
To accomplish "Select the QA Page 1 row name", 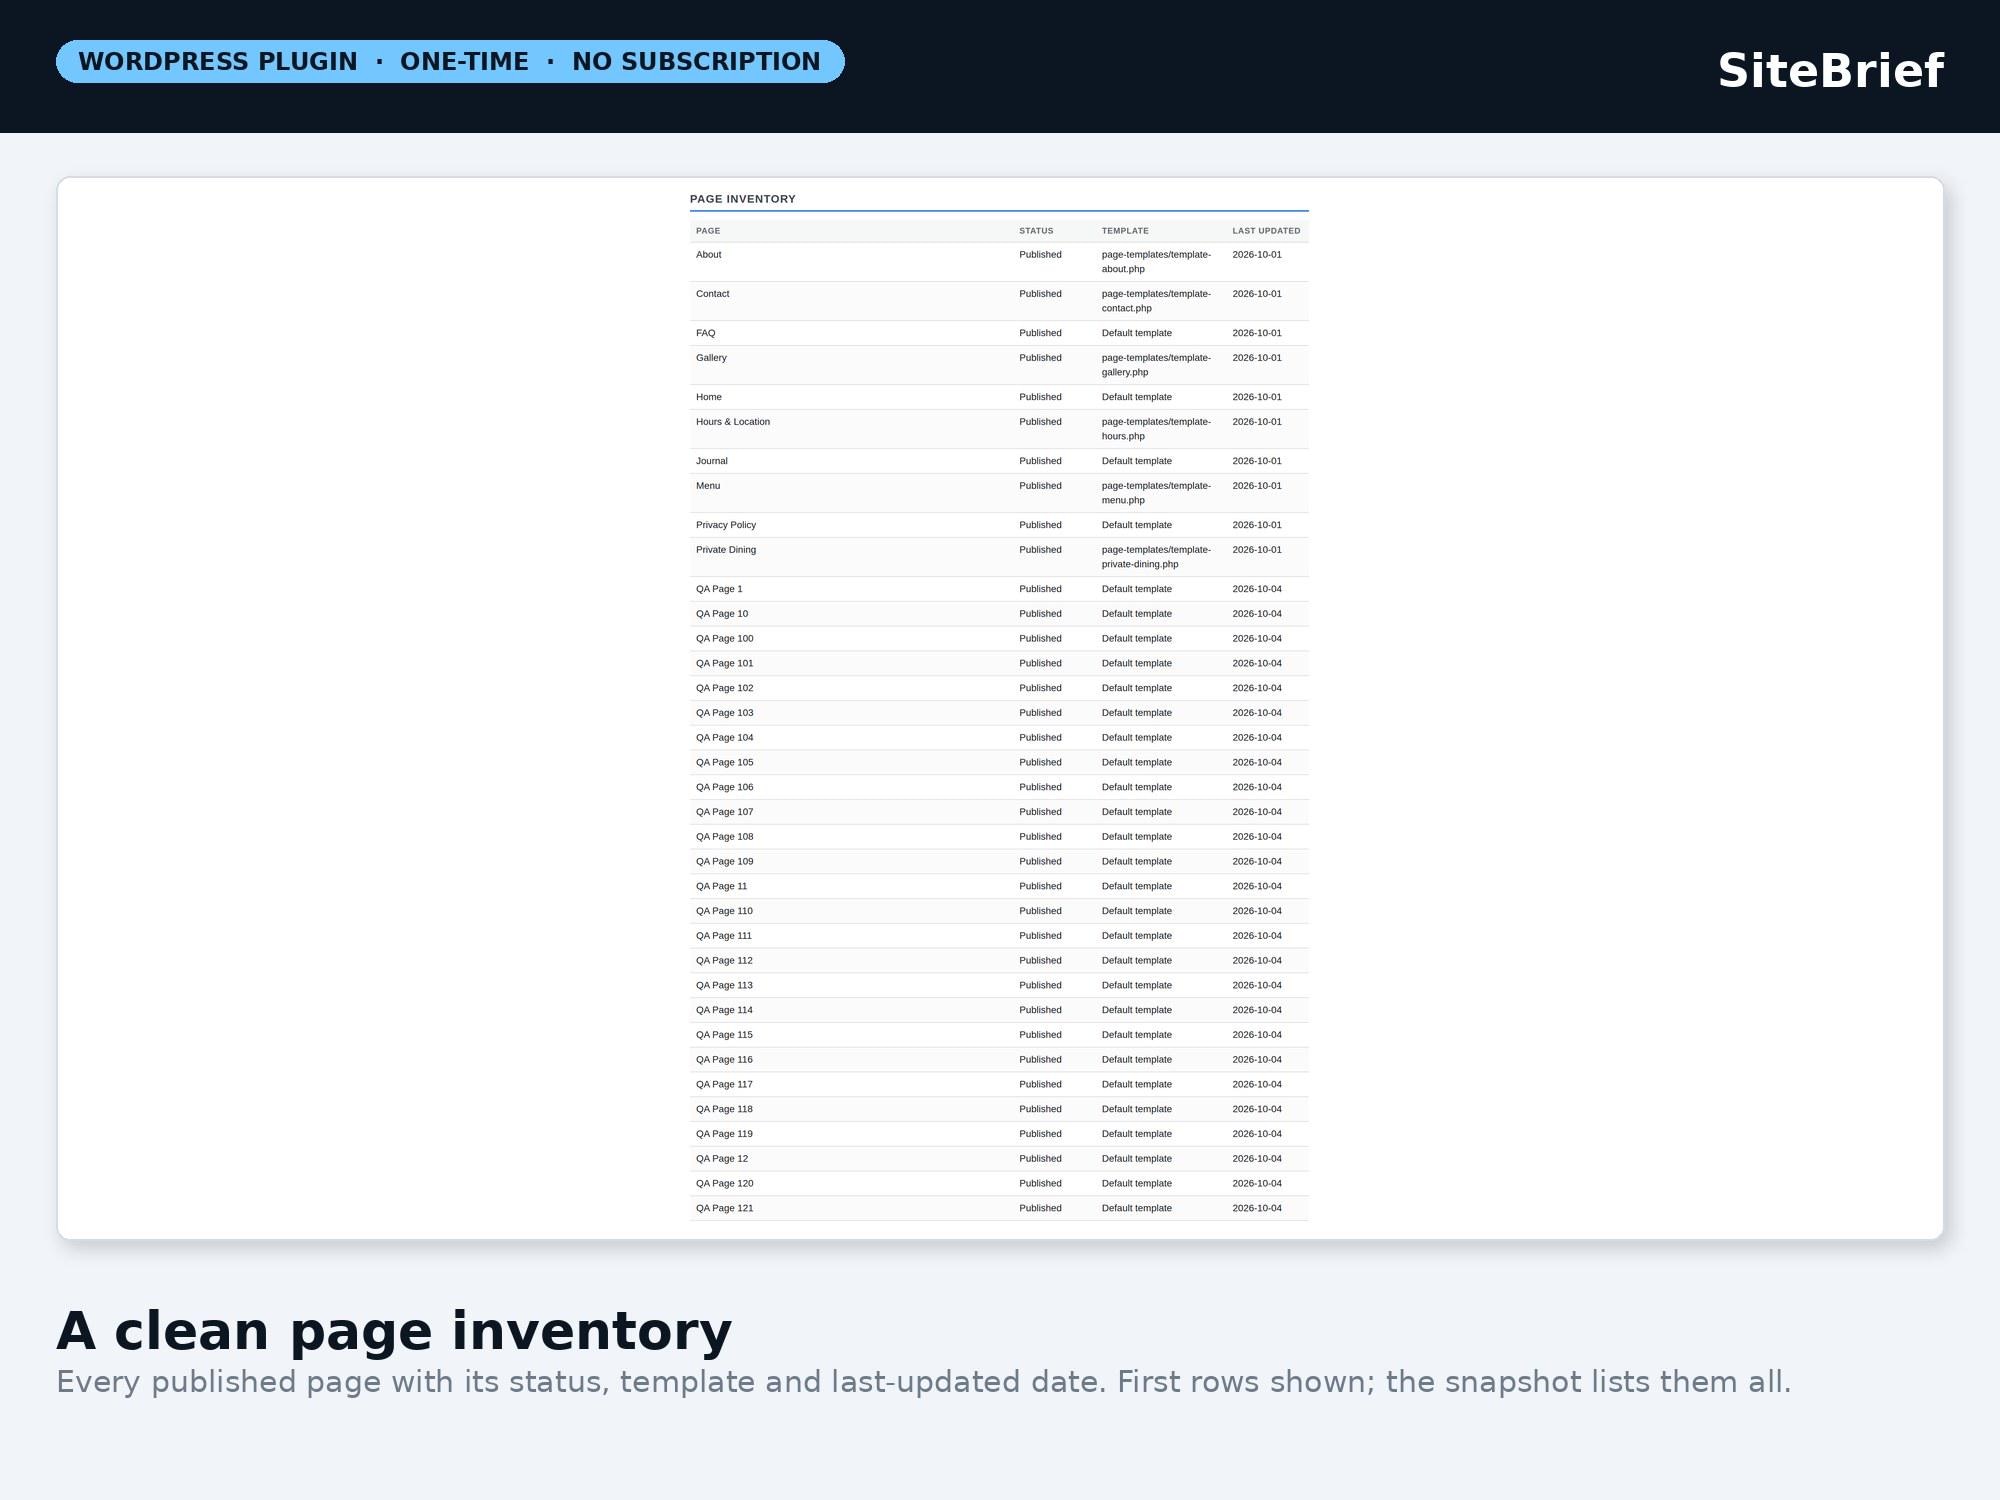I will click(719, 589).
